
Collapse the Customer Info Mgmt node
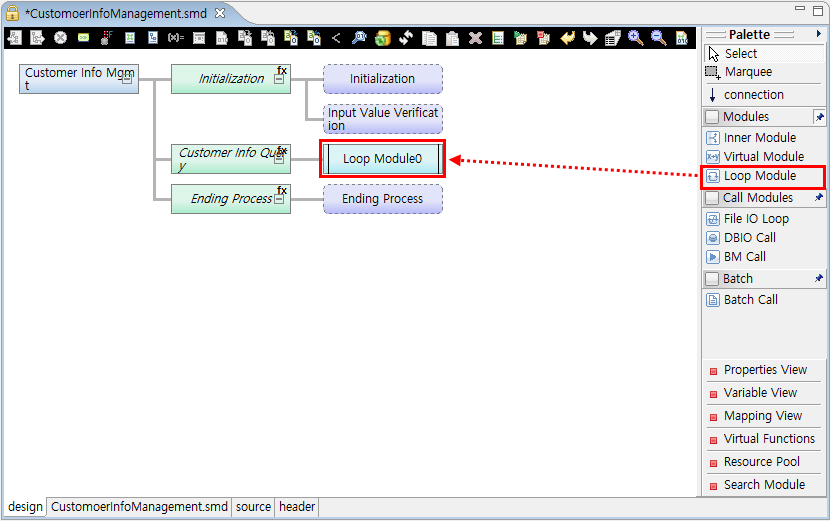click(127, 80)
